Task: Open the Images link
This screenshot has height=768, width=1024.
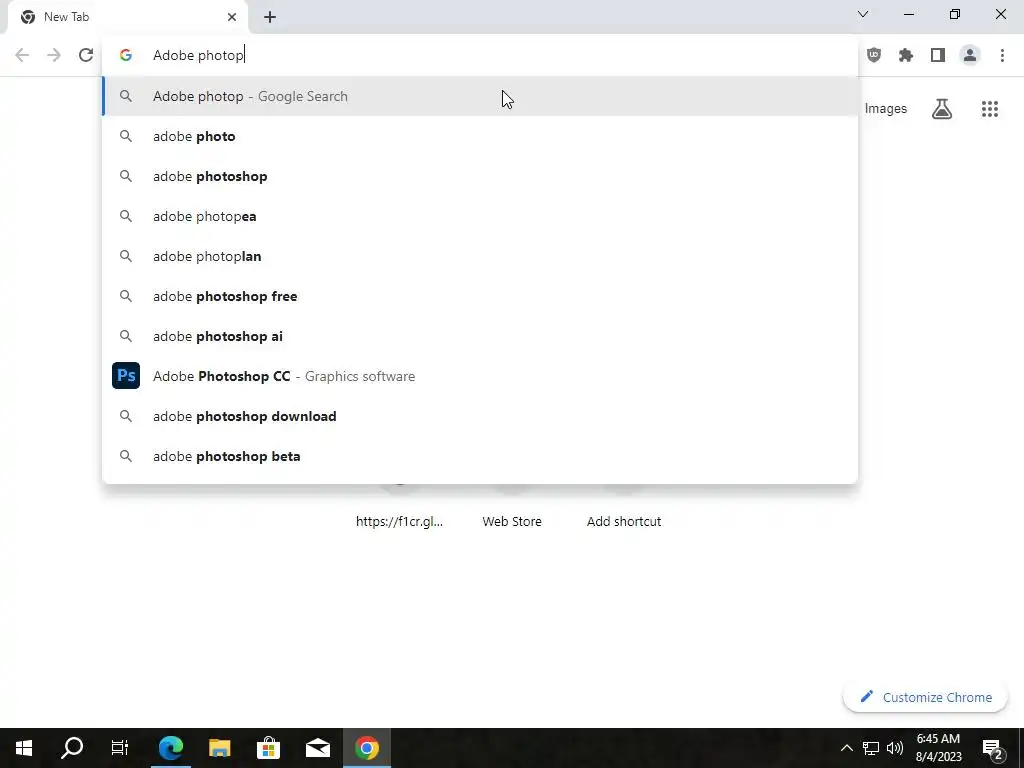Action: [x=886, y=108]
